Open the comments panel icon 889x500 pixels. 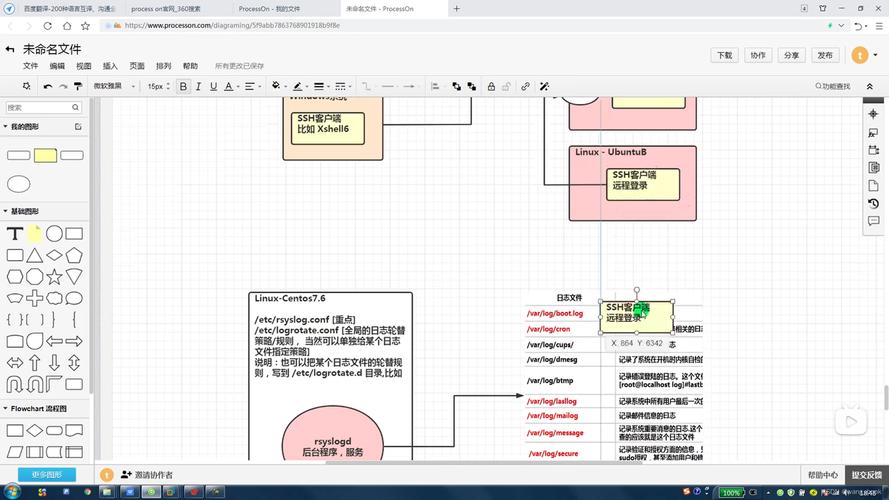tap(873, 221)
